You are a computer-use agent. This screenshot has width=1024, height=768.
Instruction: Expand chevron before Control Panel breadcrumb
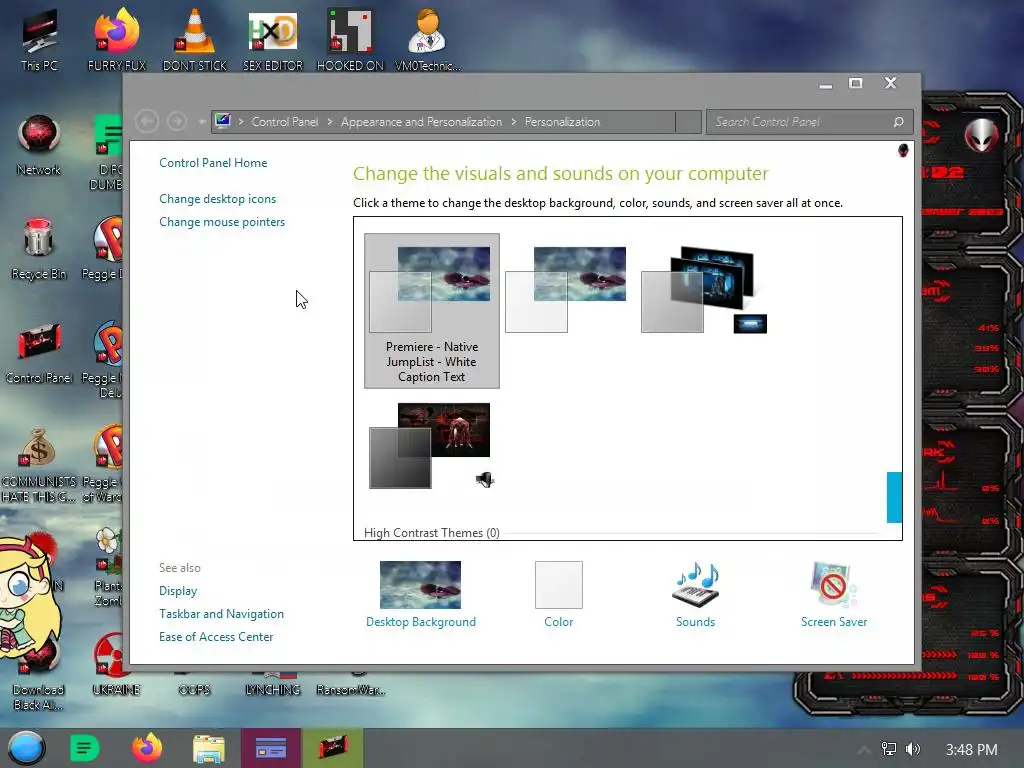pyautogui.click(x=241, y=121)
